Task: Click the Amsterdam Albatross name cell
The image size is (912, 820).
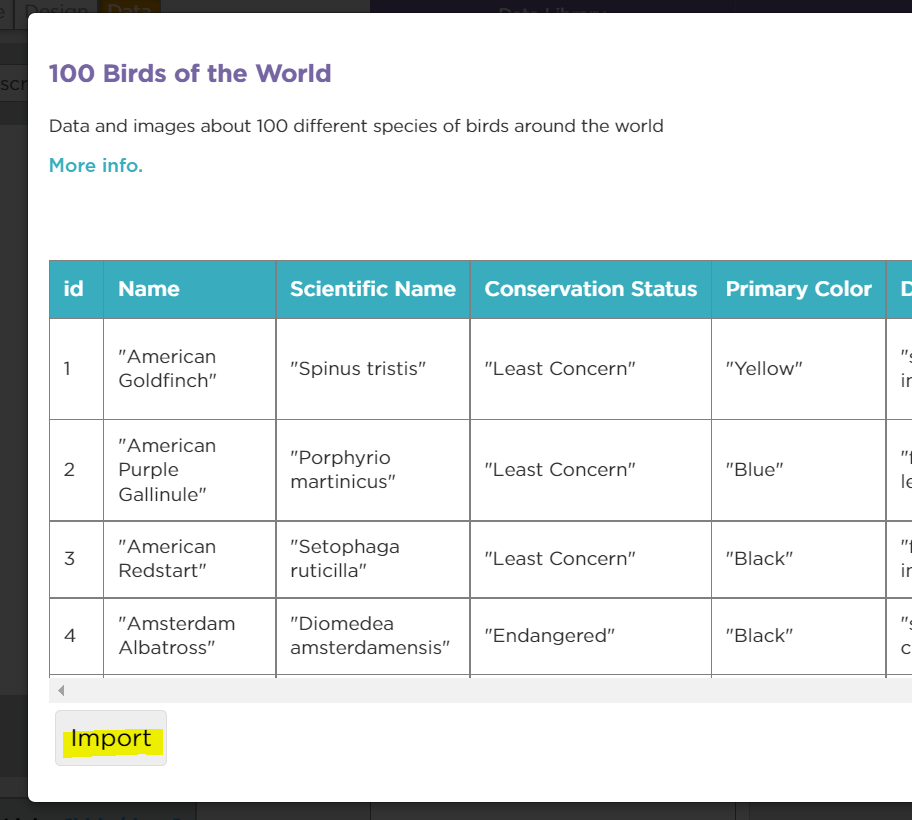Action: tap(177, 636)
